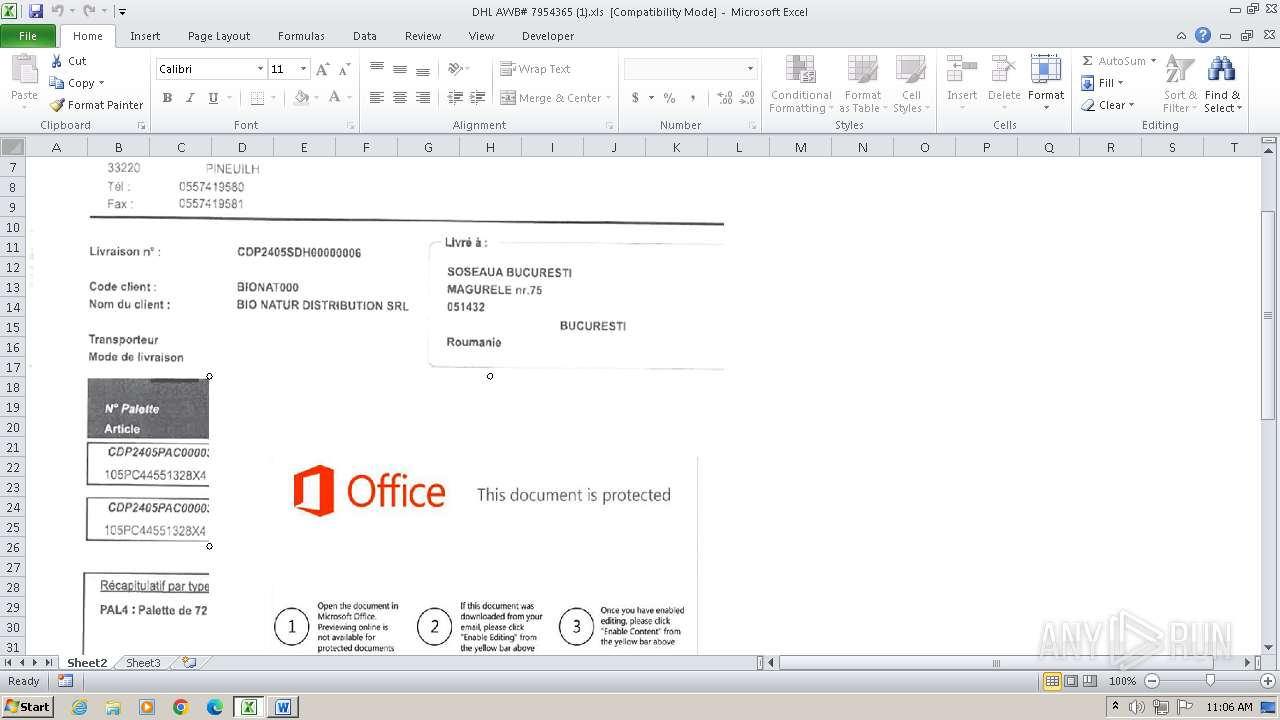Viewport: 1280px width, 720px height.
Task: Click the Insert Worksheet tab icon
Action: (x=189, y=663)
